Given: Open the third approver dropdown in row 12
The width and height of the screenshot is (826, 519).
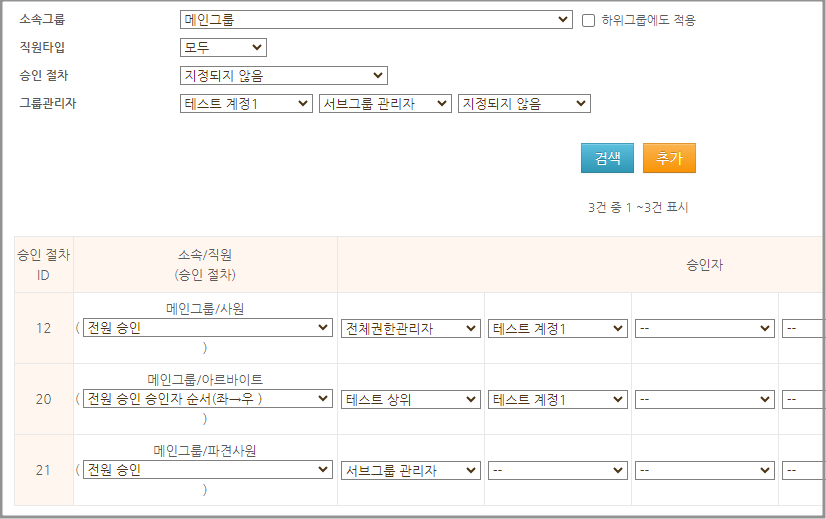Looking at the screenshot, I should (x=704, y=328).
